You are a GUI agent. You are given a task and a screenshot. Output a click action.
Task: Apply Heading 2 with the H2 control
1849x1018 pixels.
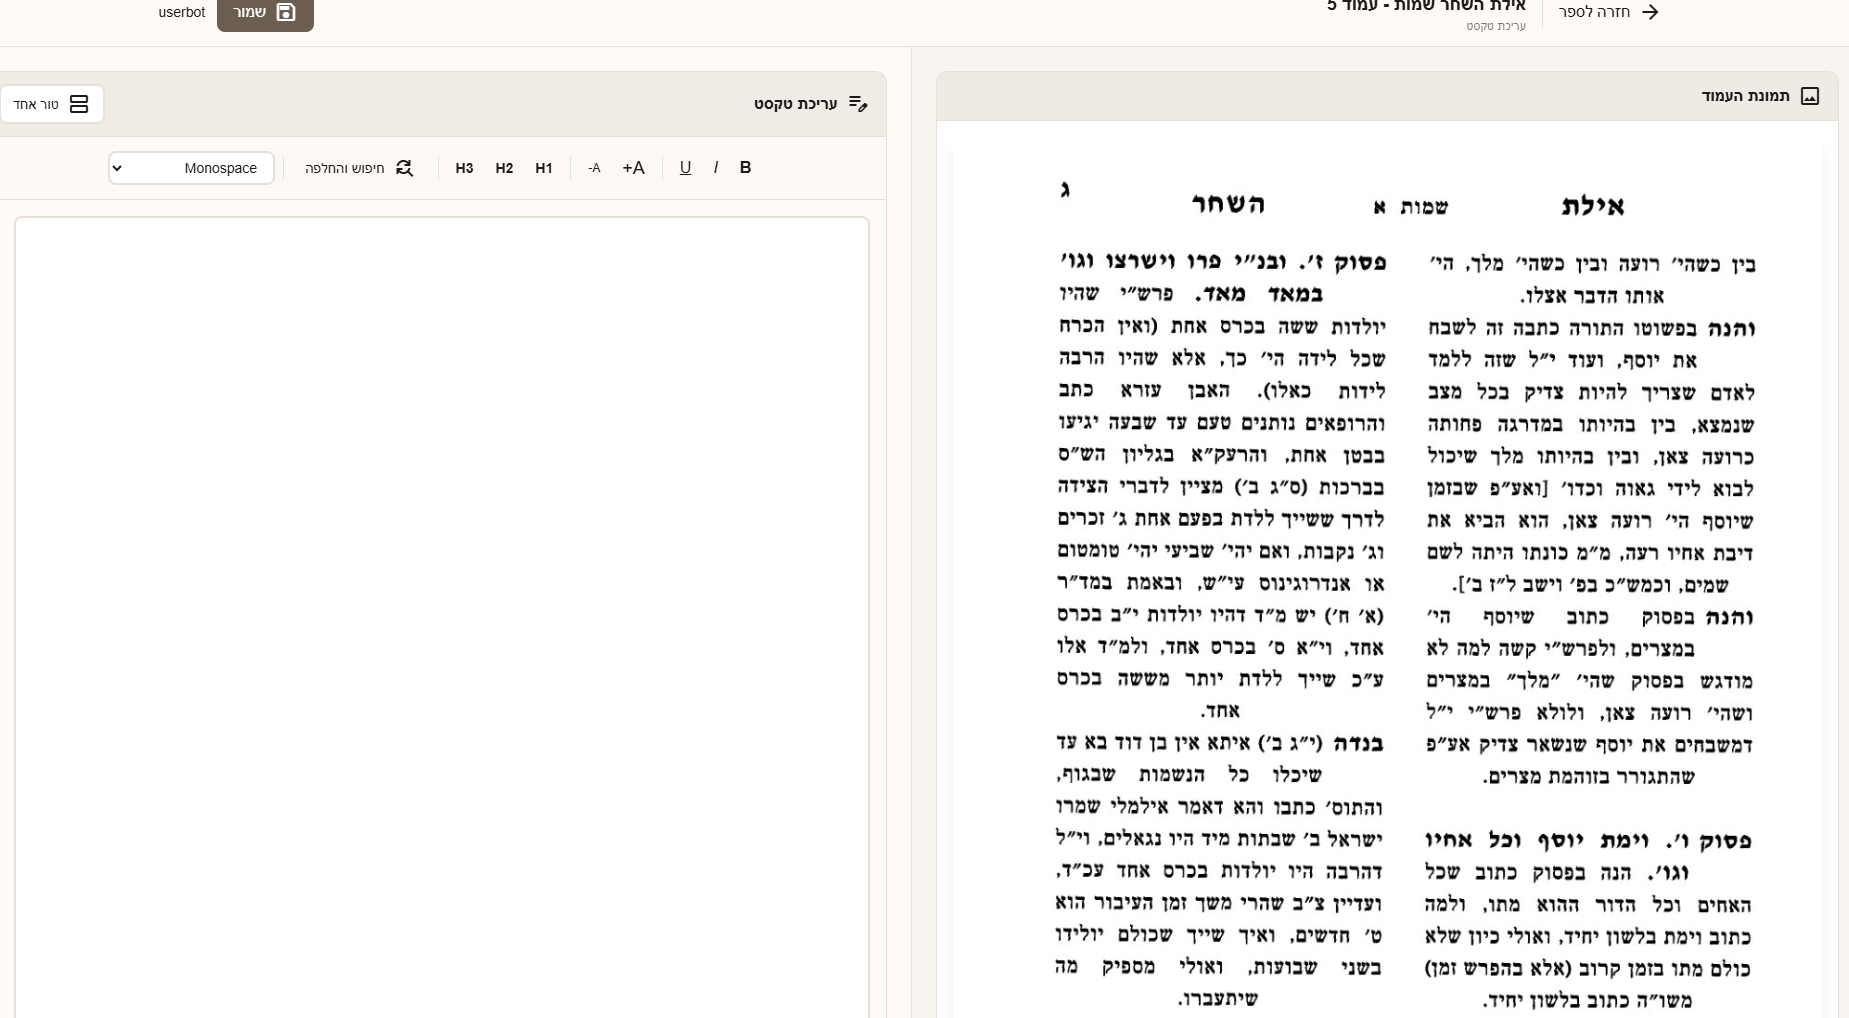tap(504, 168)
